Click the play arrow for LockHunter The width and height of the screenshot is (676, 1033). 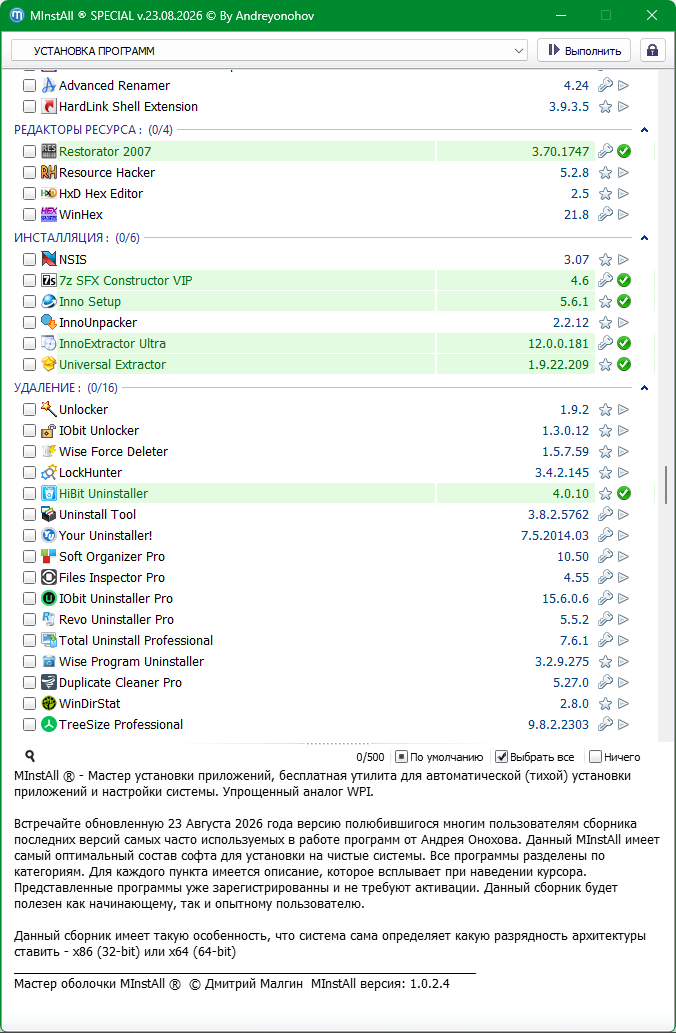coord(623,473)
